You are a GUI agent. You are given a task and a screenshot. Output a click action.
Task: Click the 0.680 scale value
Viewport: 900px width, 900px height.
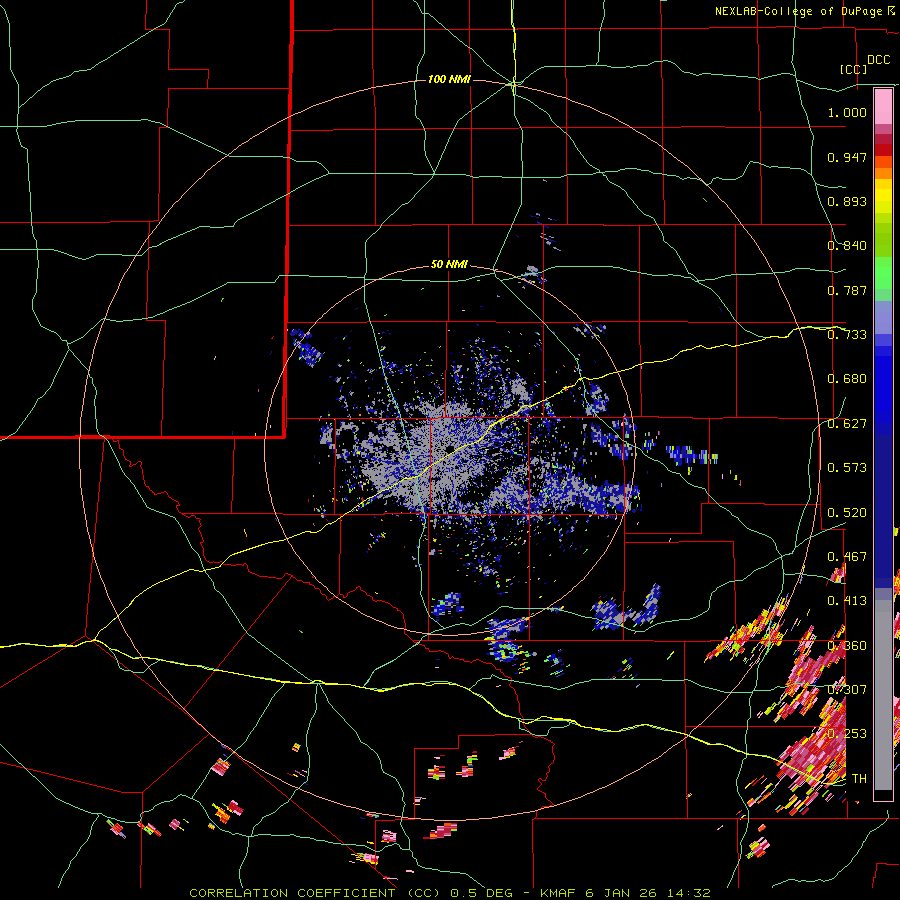pos(847,379)
